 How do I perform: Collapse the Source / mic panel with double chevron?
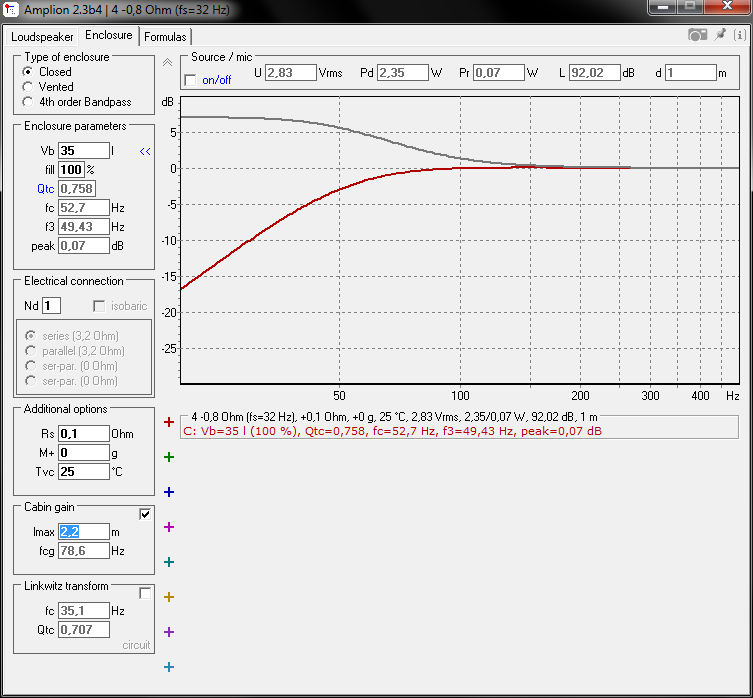(167, 62)
